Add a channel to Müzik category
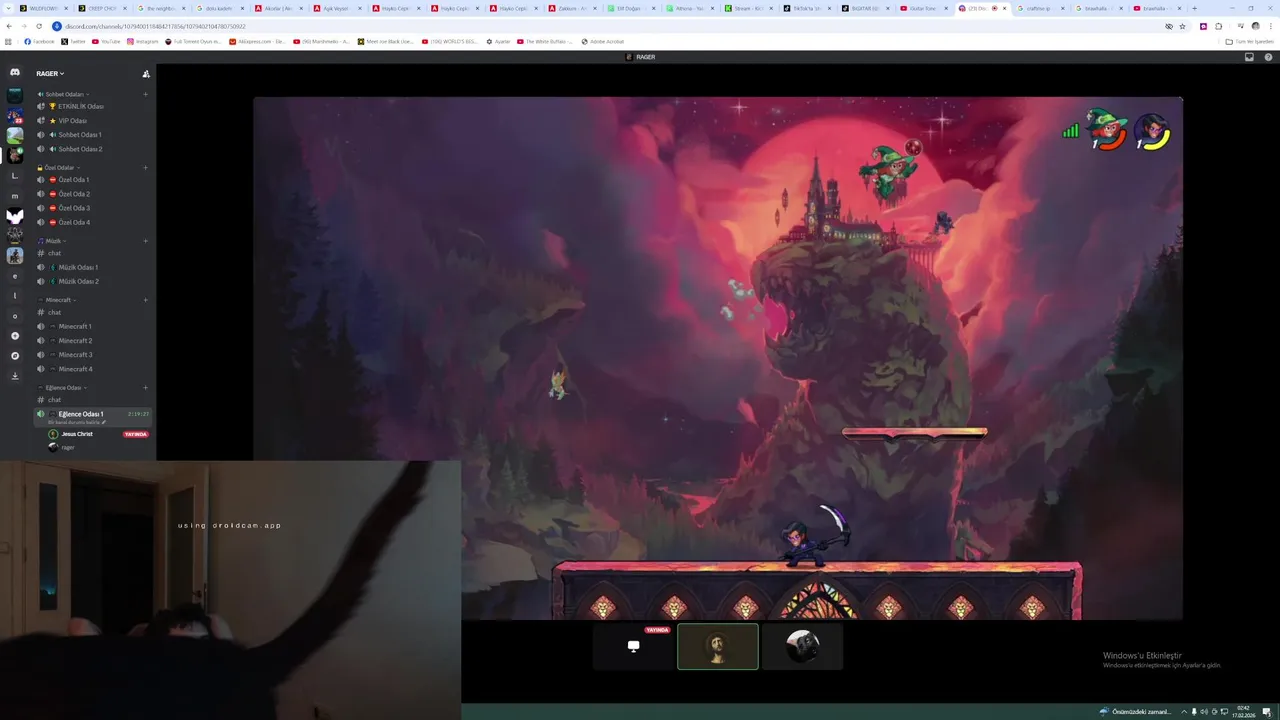Image resolution: width=1280 pixels, height=720 pixels. [145, 241]
